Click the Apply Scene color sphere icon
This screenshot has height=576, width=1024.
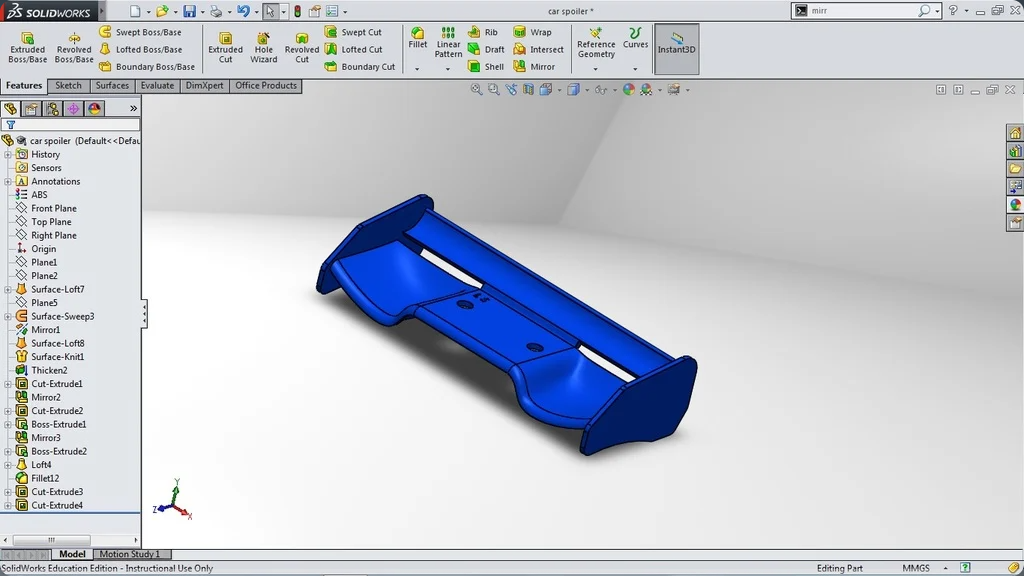pos(646,88)
